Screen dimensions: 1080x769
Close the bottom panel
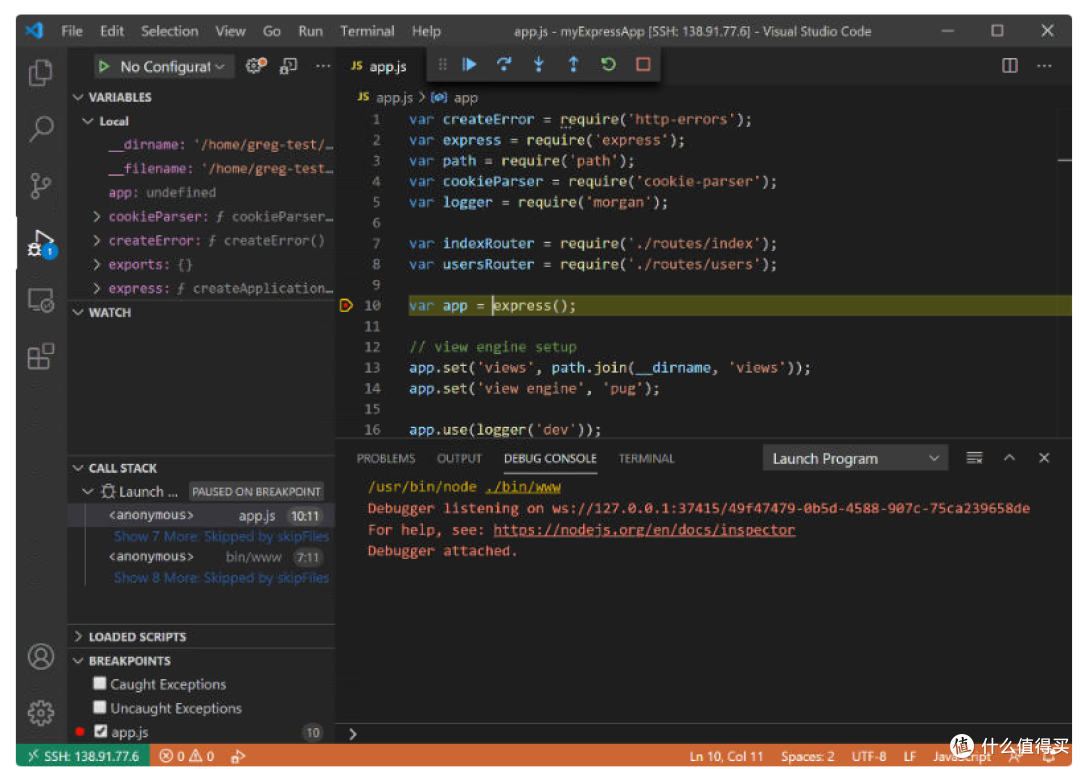1044,458
